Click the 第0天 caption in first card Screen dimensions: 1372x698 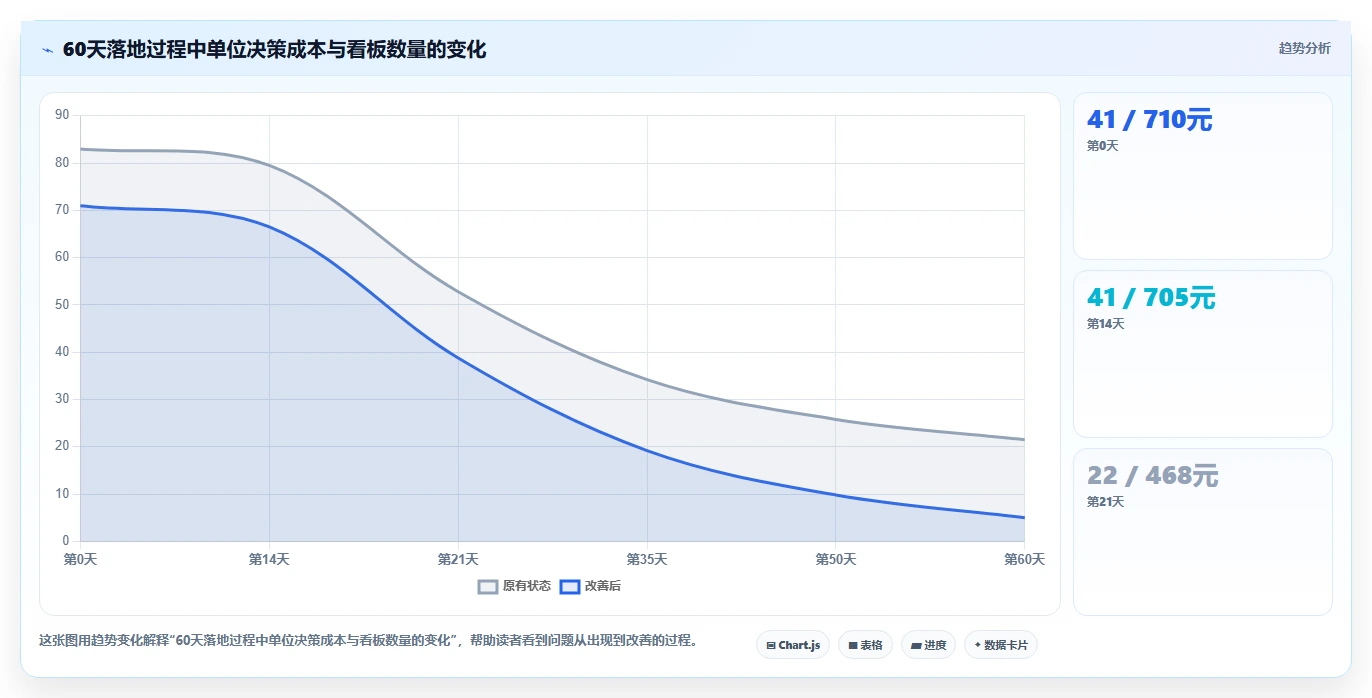[1102, 146]
